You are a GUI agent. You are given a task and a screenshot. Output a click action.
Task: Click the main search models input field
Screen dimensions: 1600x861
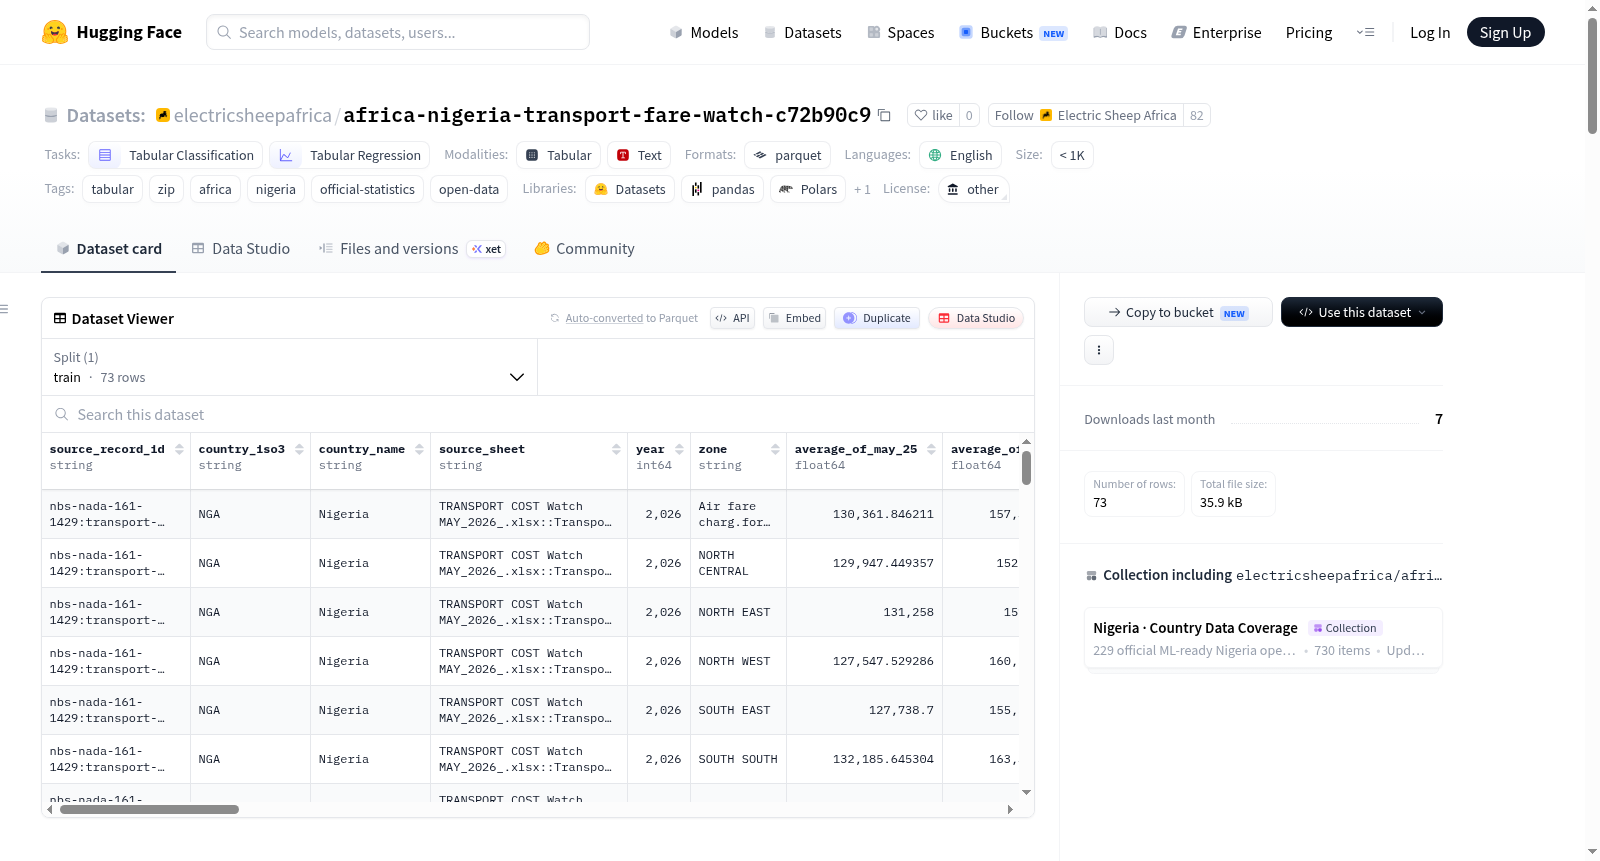(398, 32)
